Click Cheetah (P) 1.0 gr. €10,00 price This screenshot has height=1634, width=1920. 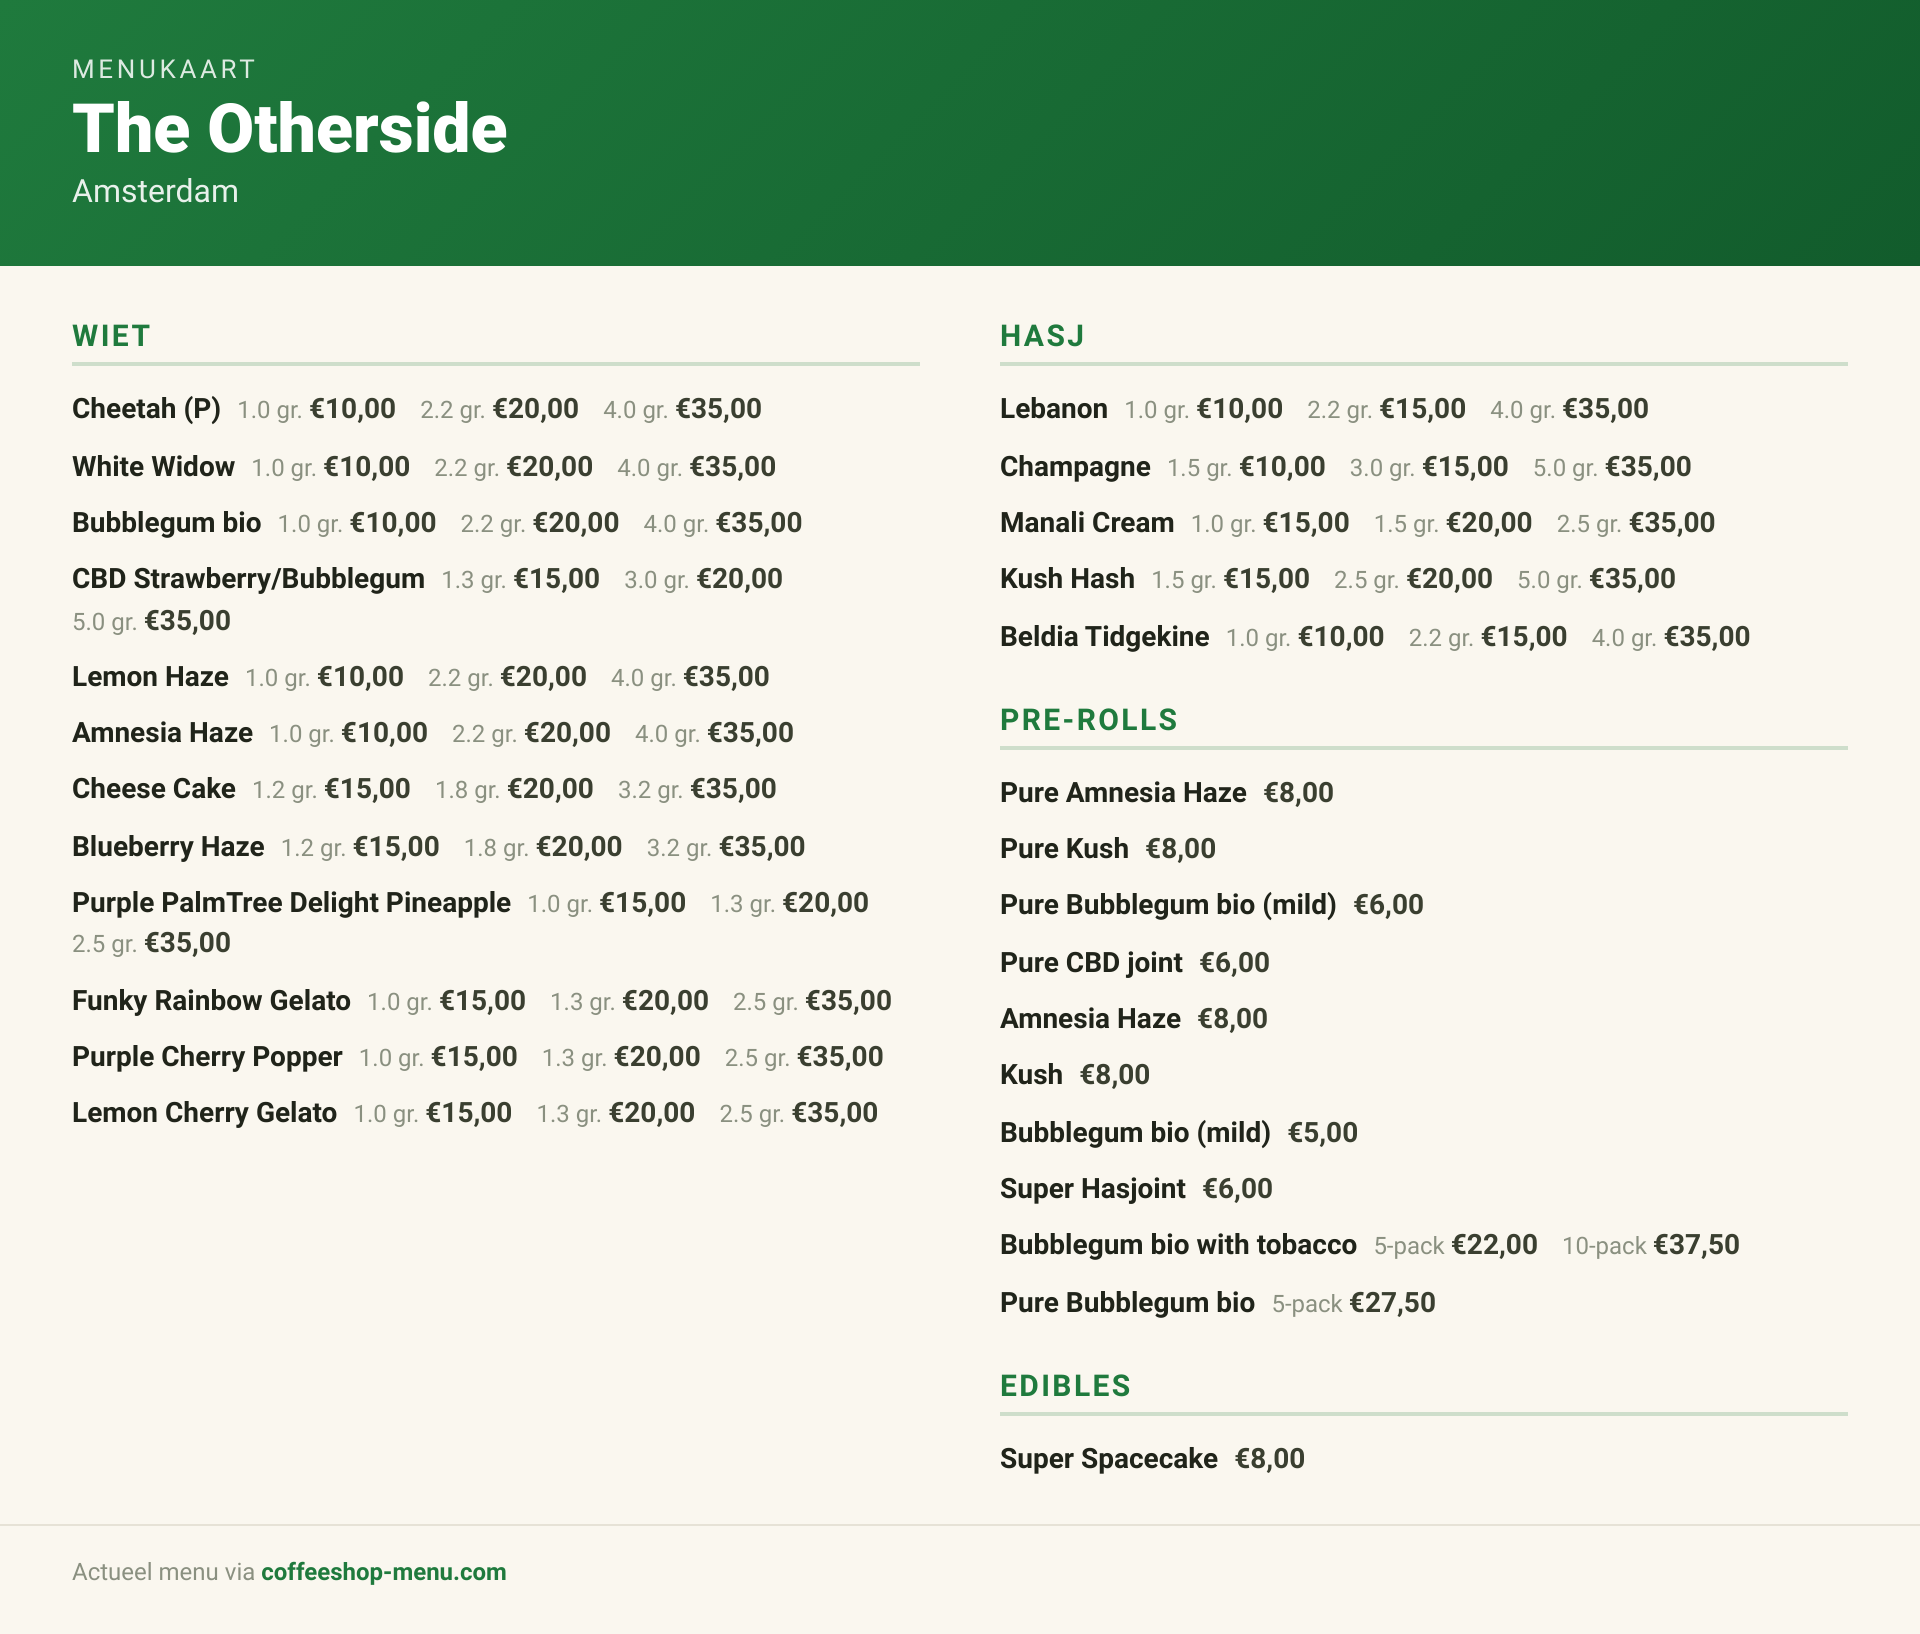point(317,409)
